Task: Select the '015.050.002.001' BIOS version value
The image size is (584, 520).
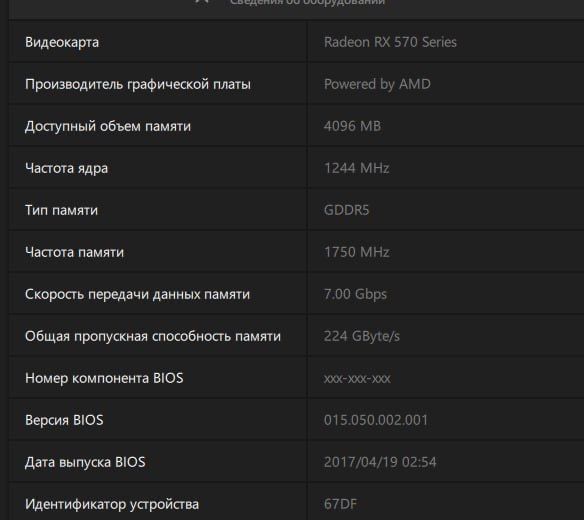Action: [x=376, y=421]
